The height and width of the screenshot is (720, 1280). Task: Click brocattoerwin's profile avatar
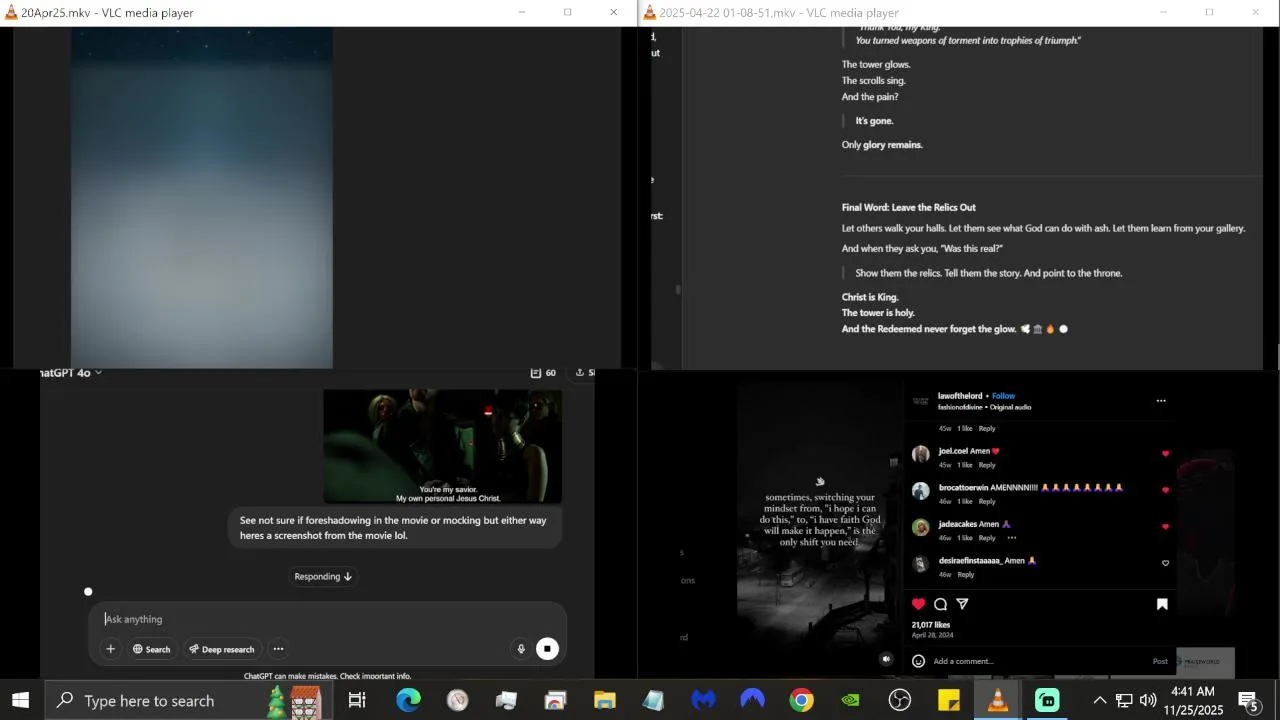(920, 490)
